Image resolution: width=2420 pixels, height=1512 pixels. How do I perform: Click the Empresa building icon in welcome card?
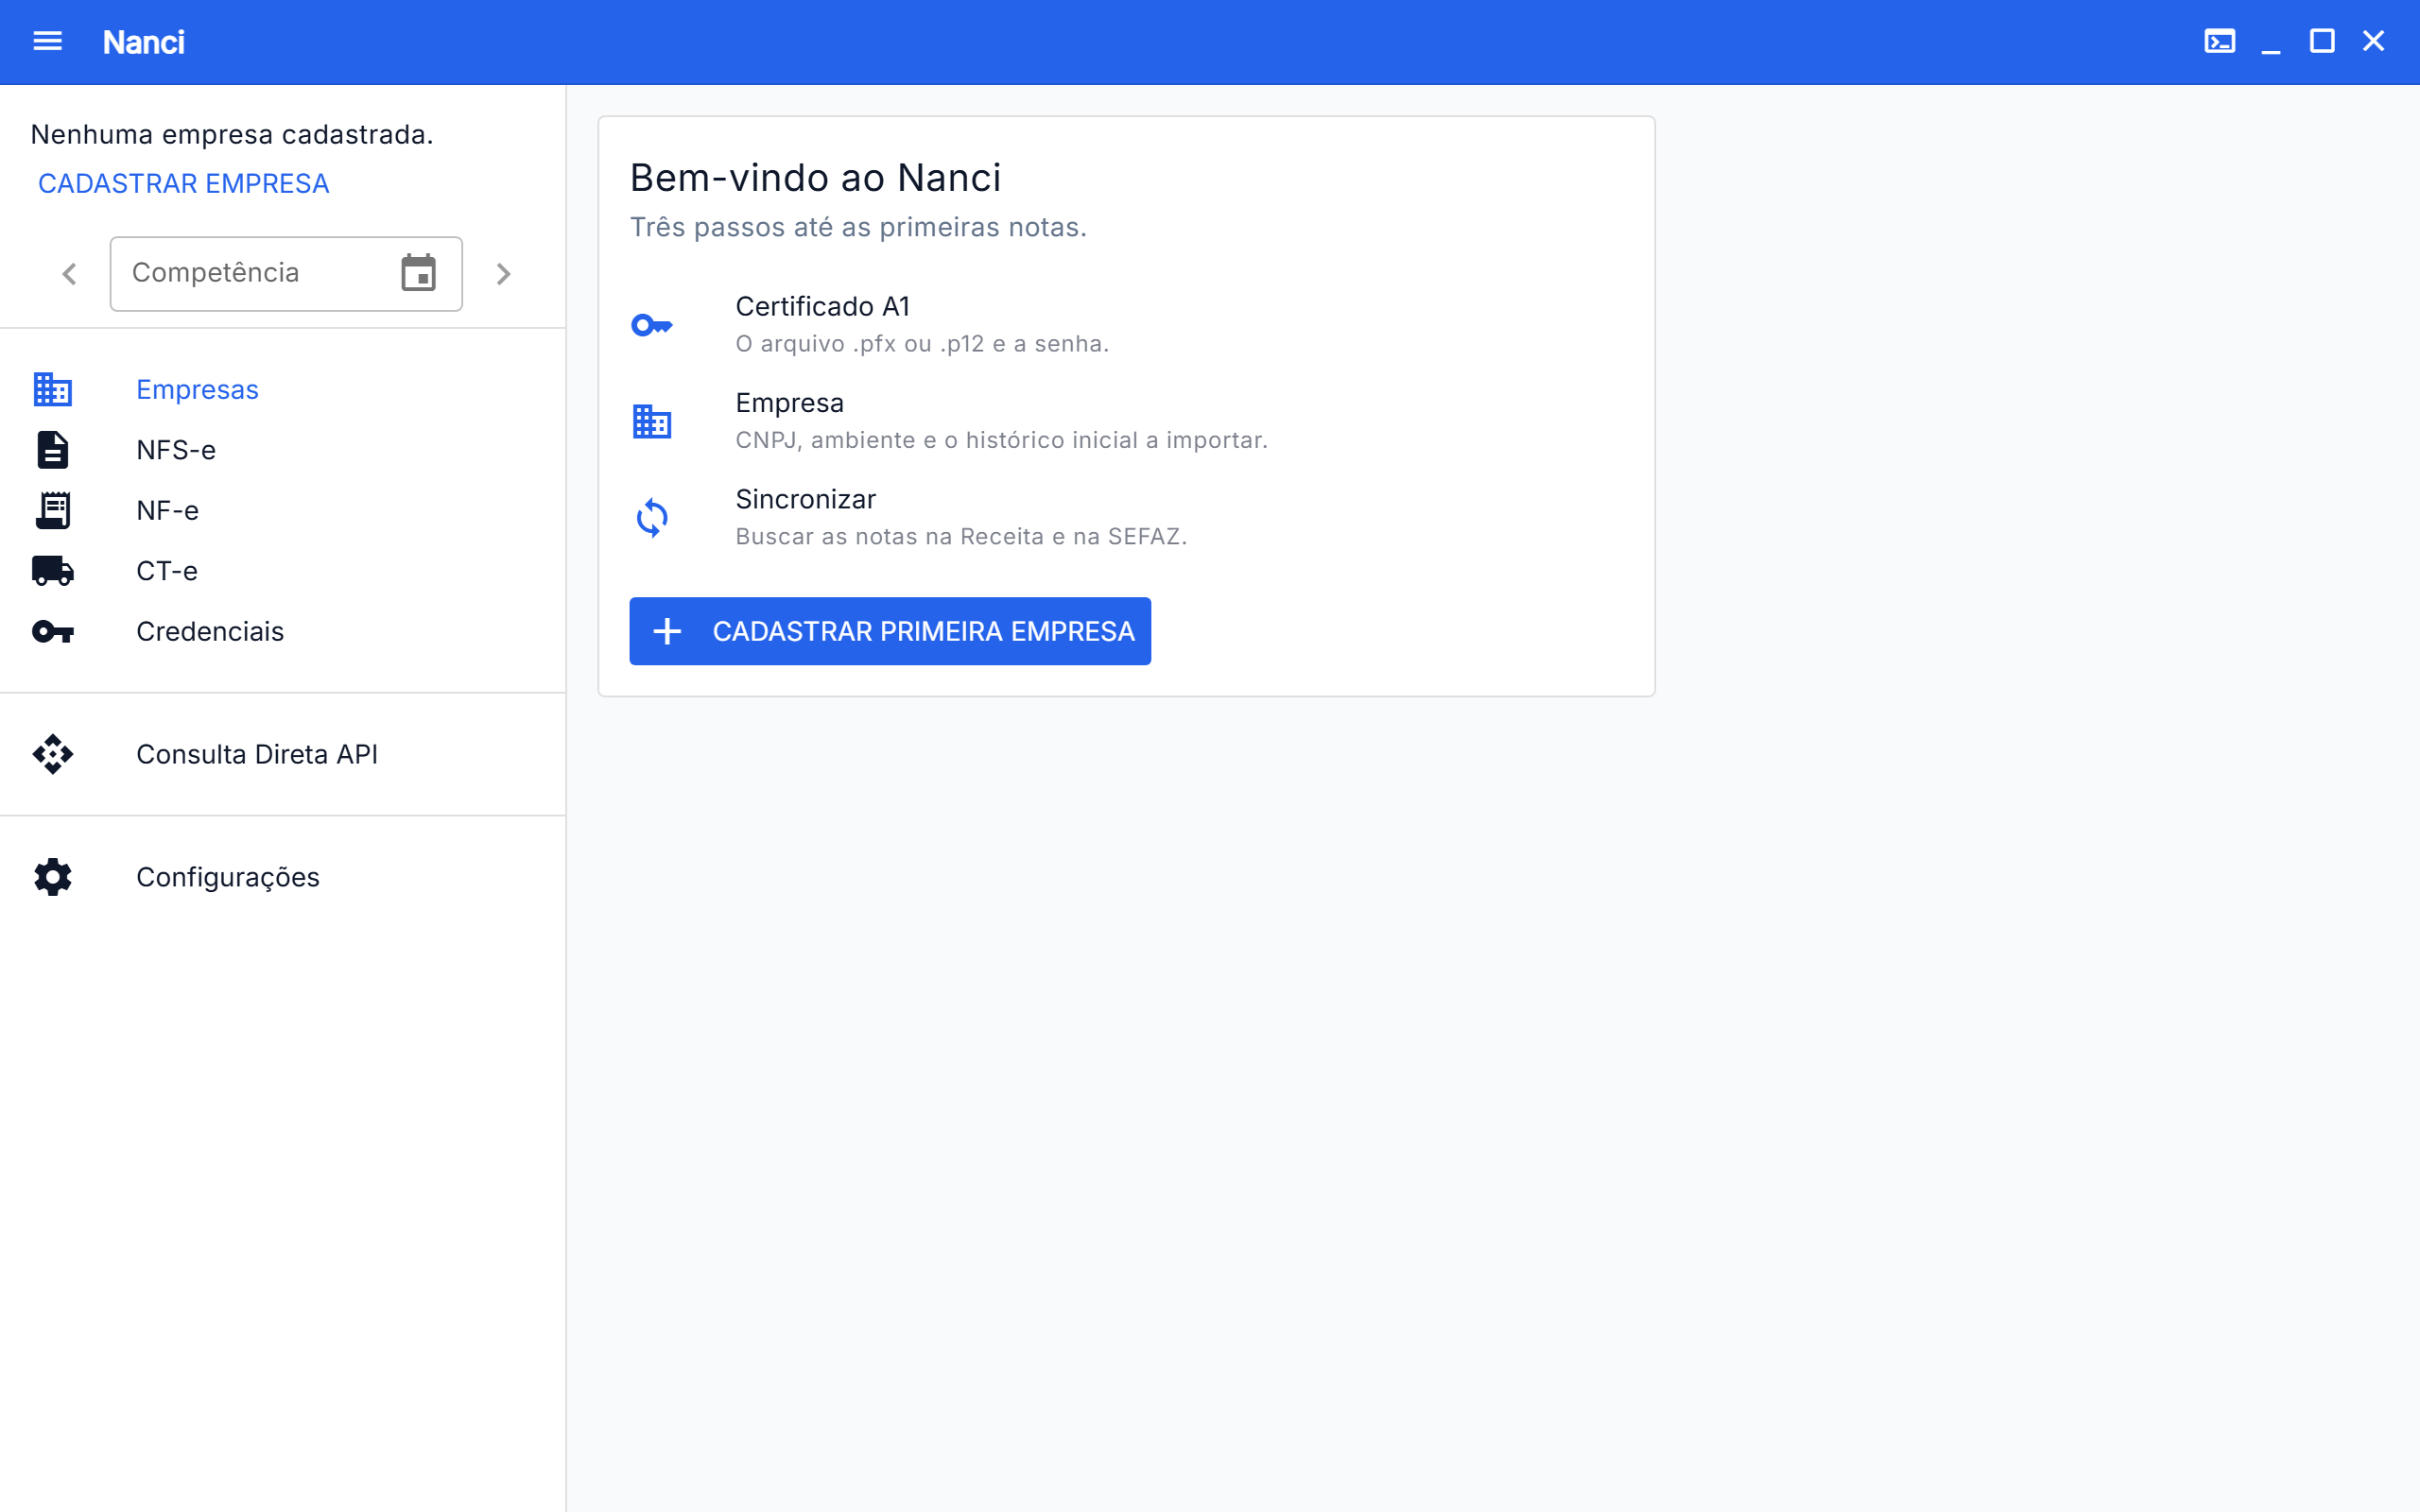pyautogui.click(x=652, y=421)
